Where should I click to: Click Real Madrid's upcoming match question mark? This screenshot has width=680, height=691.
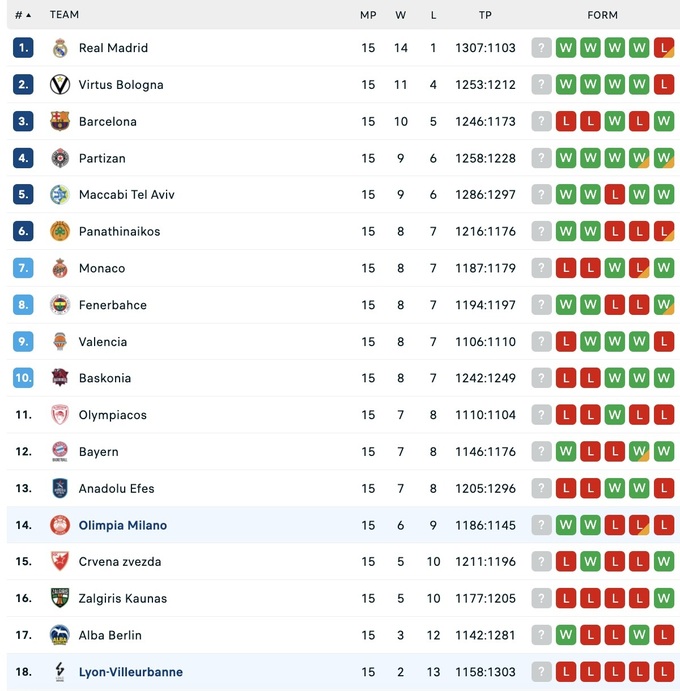pos(542,48)
